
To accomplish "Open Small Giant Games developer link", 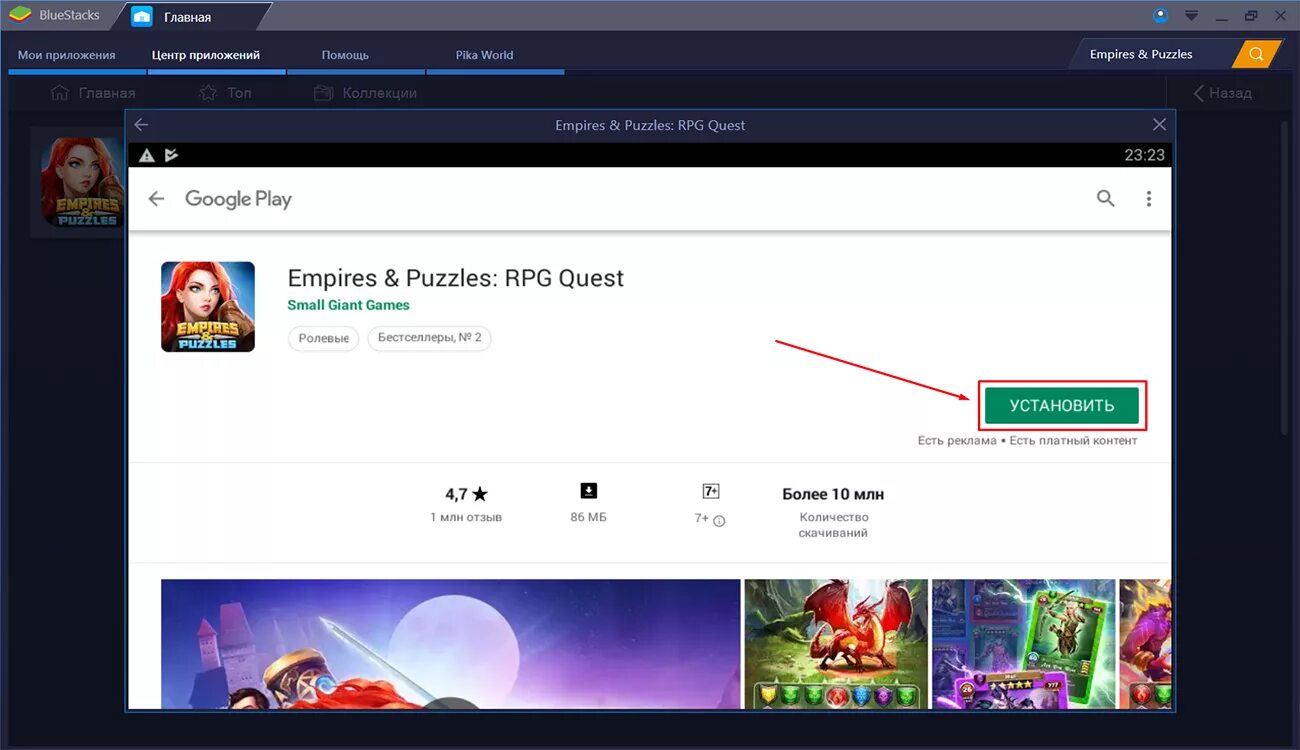I will pyautogui.click(x=348, y=305).
